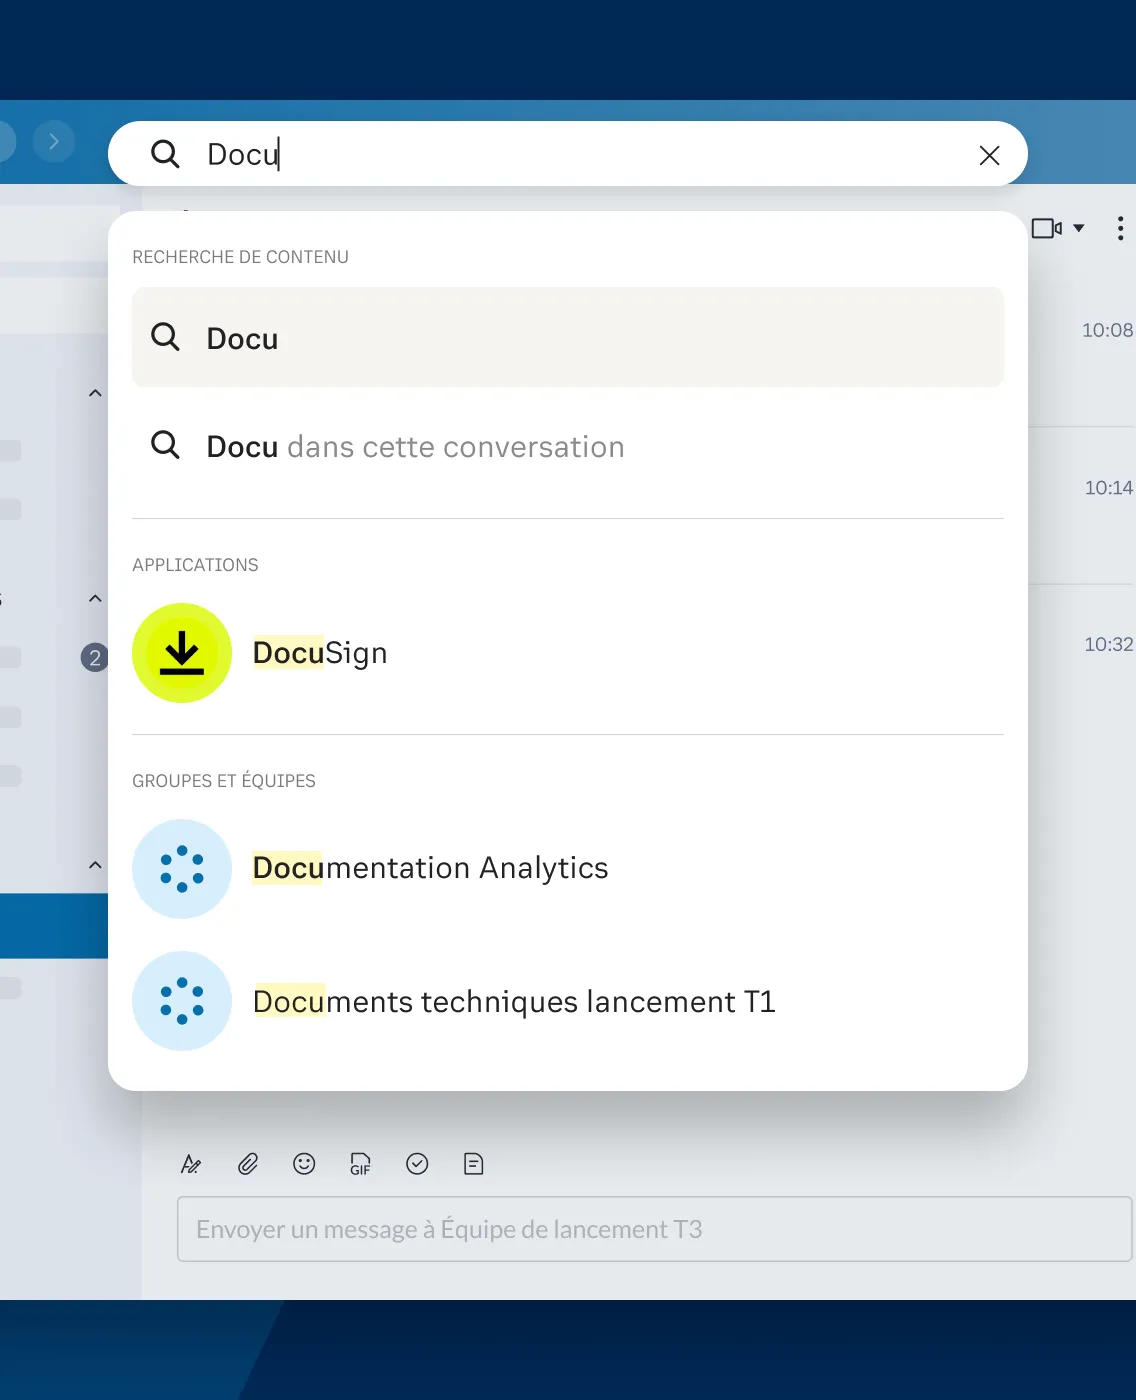Open the notes document icon
Viewport: 1136px width, 1400px height.
point(473,1163)
